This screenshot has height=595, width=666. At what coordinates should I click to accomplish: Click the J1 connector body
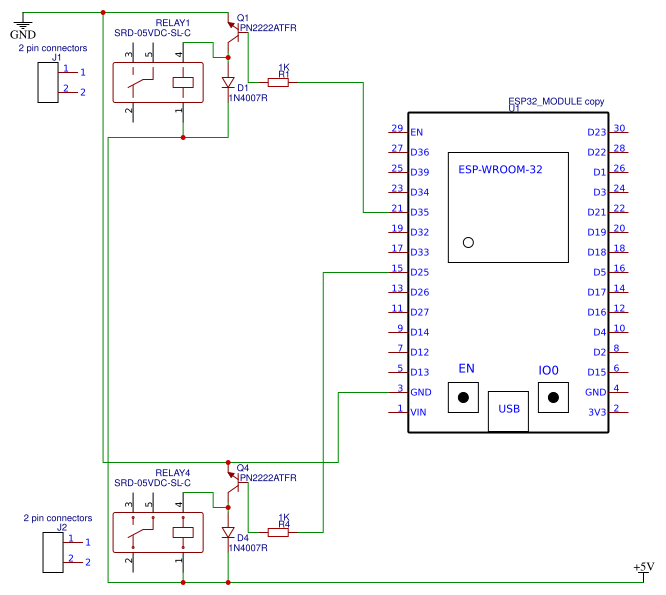tap(48, 82)
